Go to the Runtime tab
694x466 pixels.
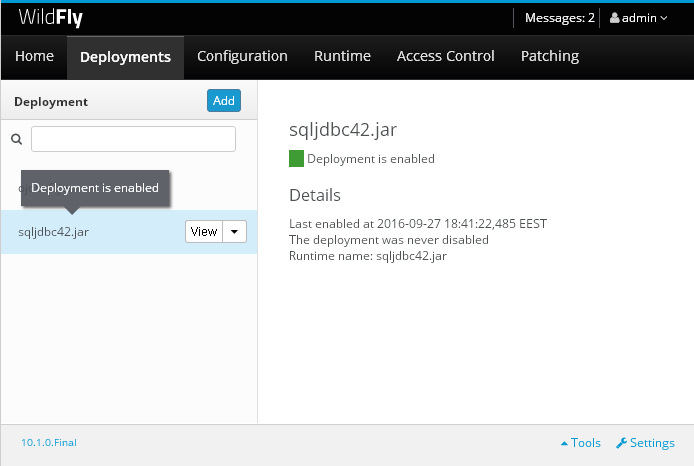342,56
